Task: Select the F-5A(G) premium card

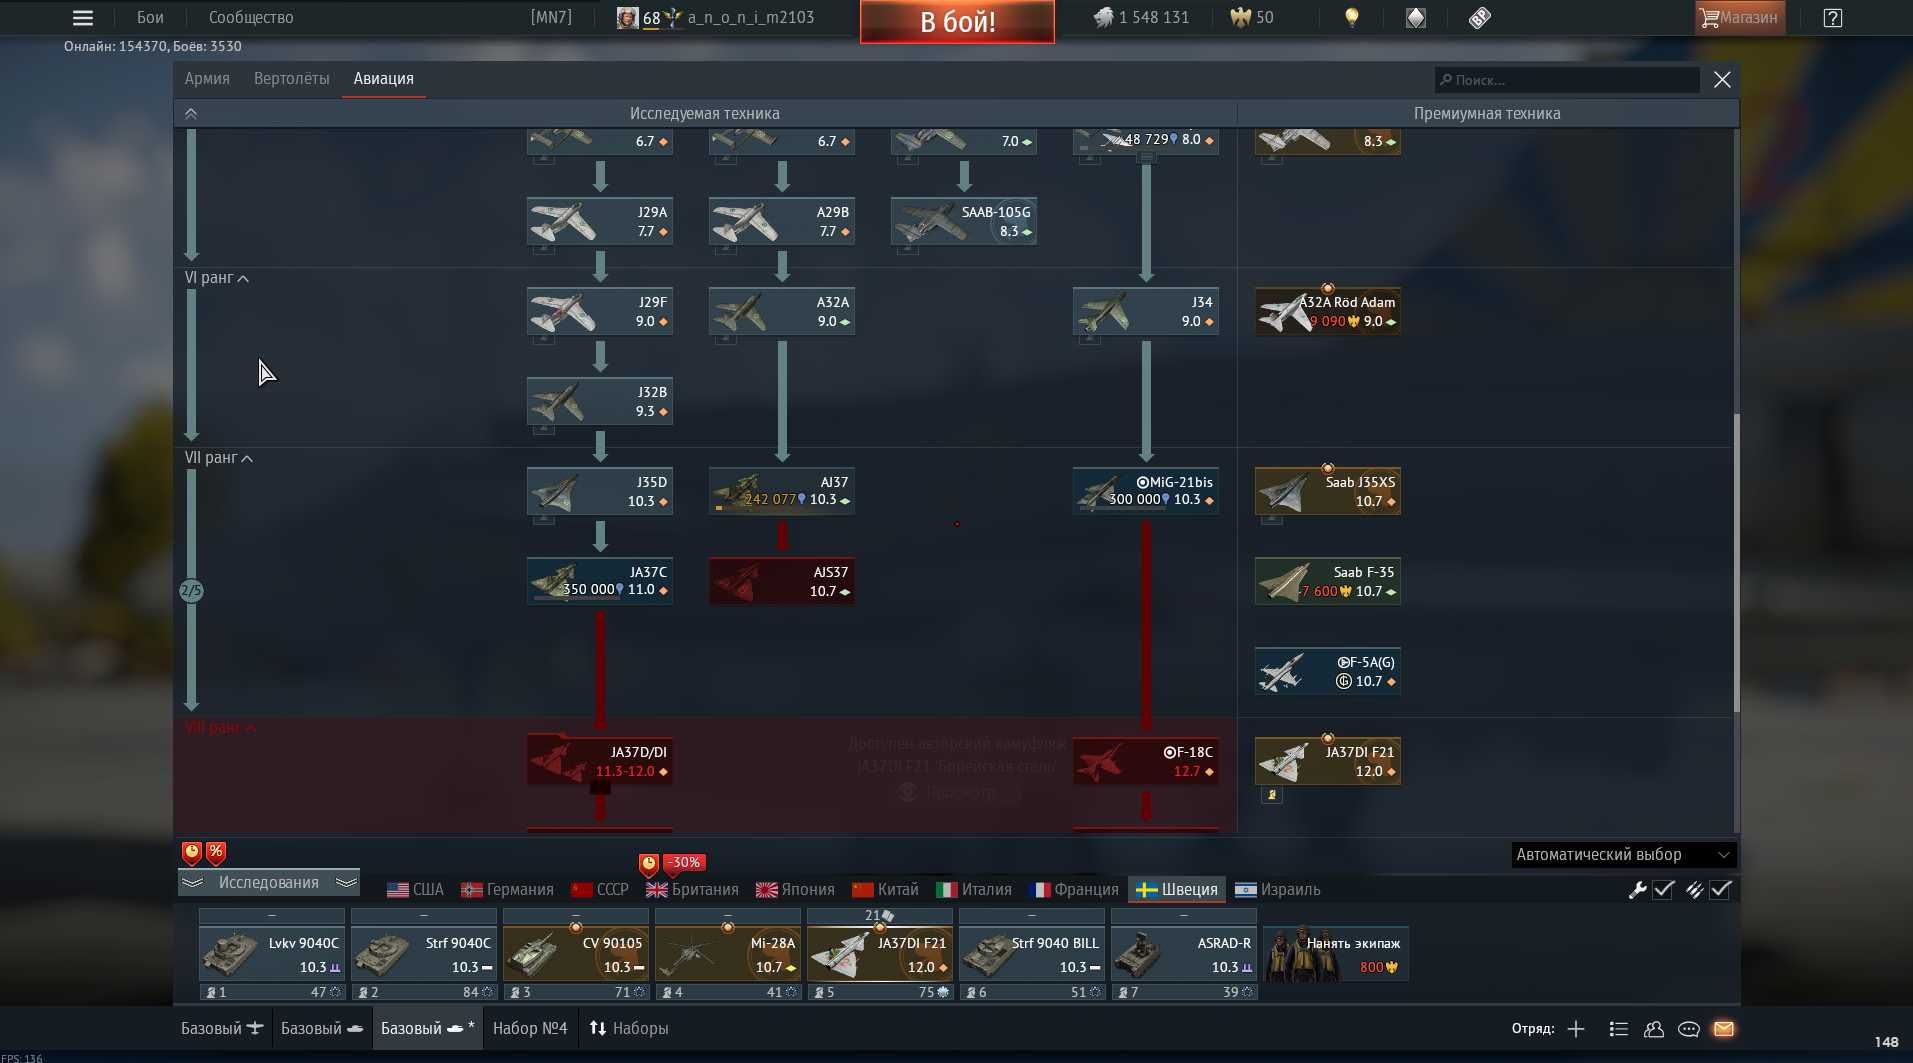Action: 1328,671
